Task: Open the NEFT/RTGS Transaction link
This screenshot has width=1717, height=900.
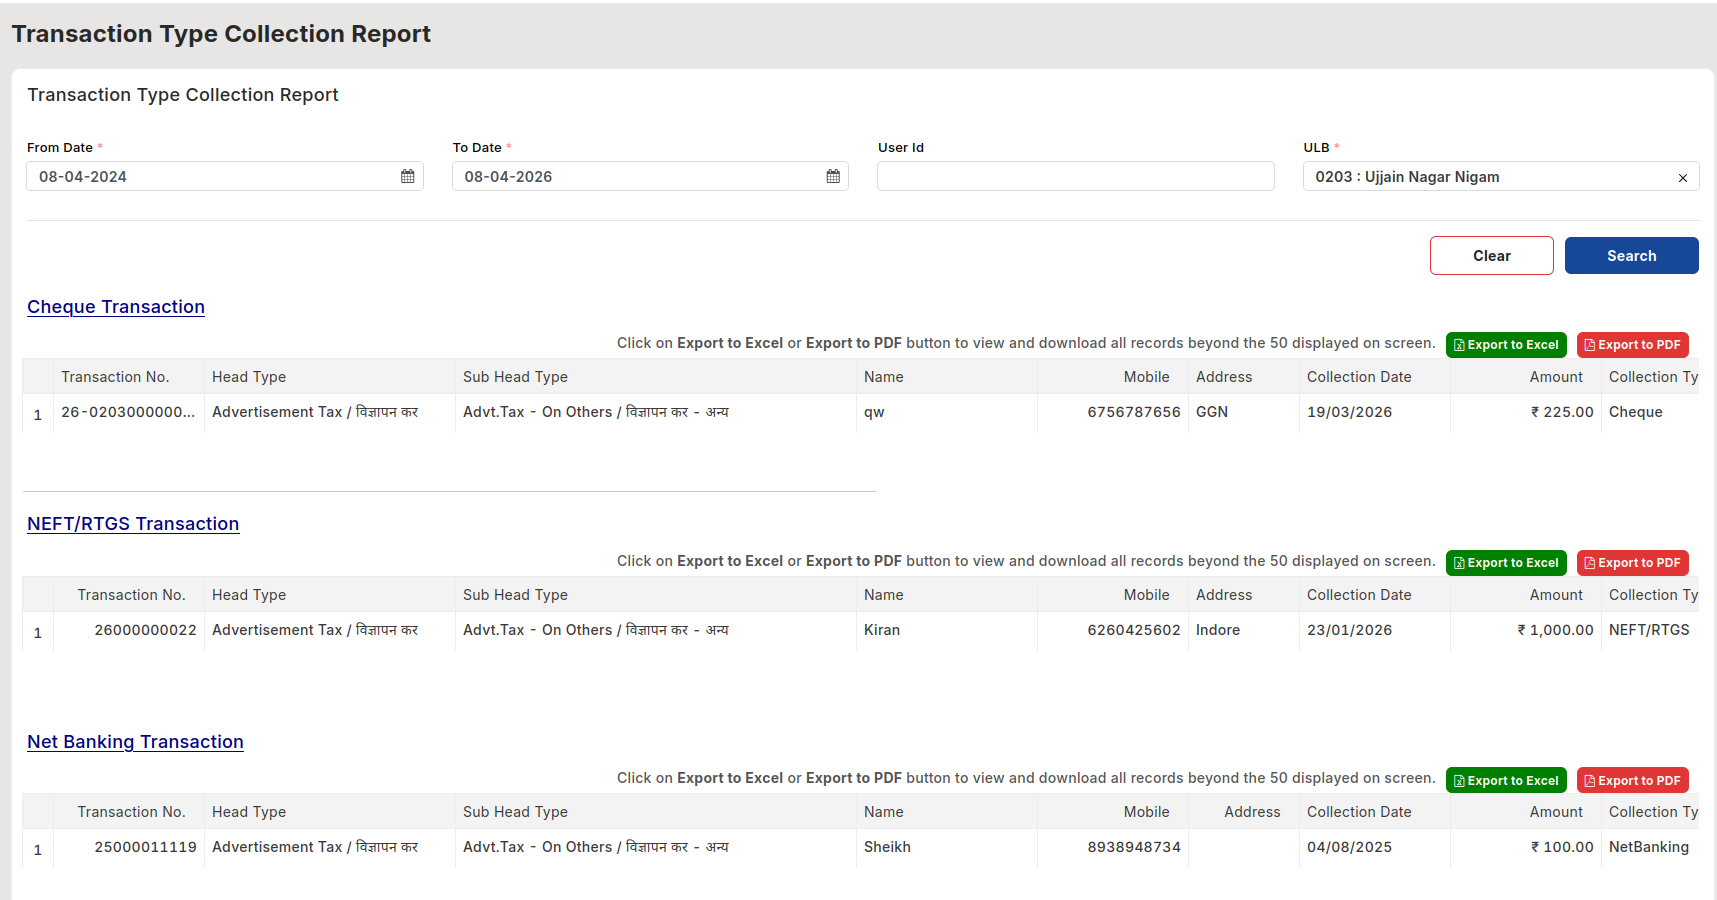Action: tap(133, 524)
